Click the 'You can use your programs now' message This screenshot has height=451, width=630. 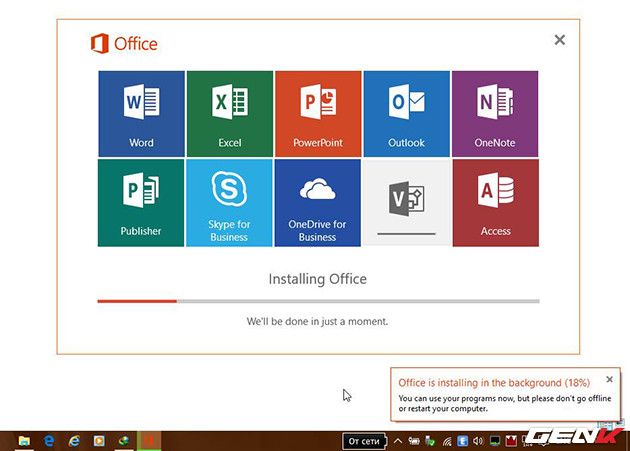coord(505,403)
